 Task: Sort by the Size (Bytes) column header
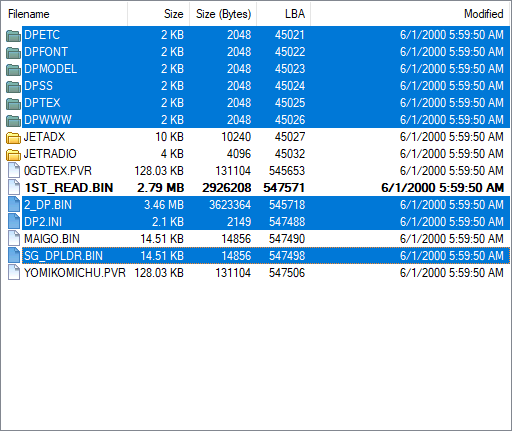(x=223, y=14)
